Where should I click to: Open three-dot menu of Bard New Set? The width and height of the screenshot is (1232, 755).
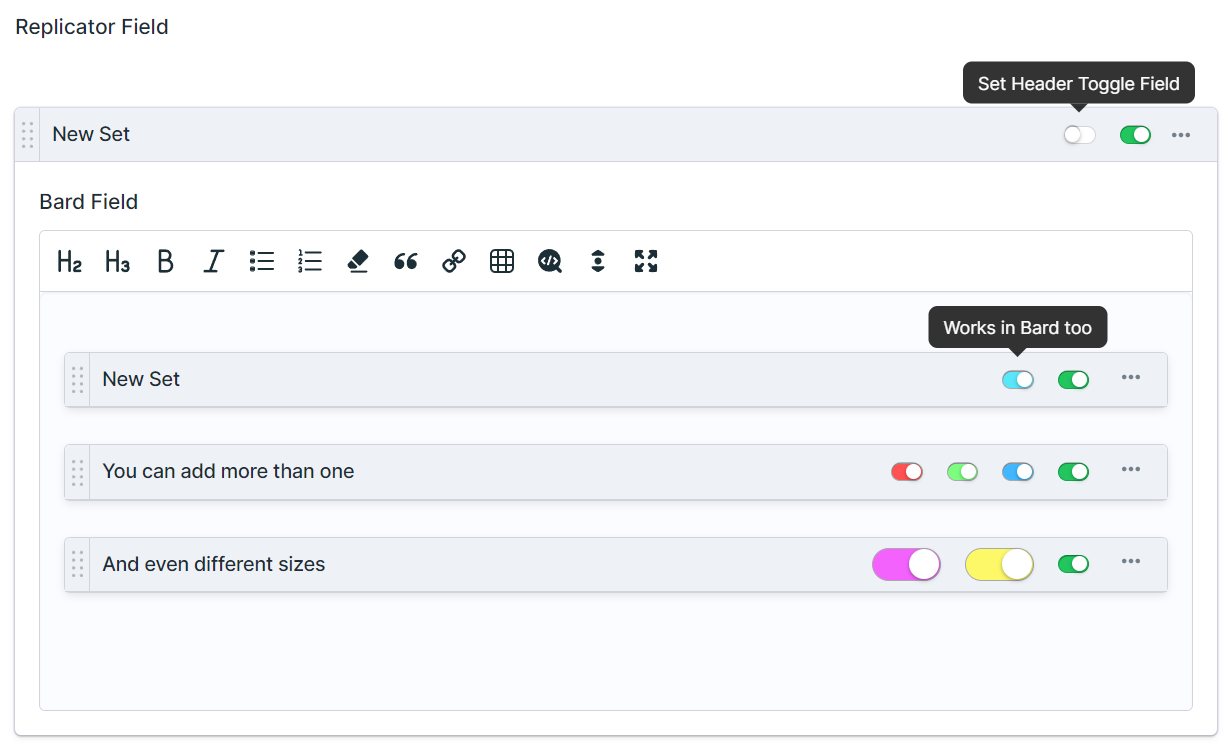[1131, 378]
